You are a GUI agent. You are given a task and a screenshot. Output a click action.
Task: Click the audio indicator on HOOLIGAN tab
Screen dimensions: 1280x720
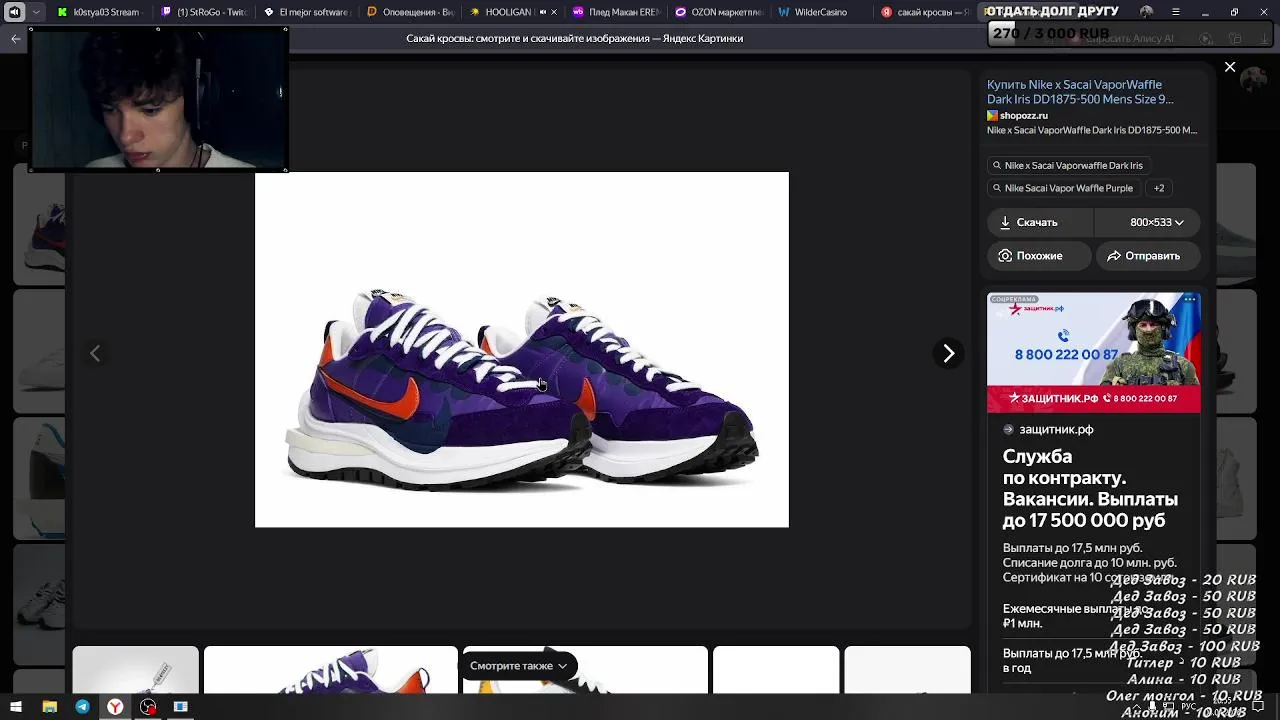pyautogui.click(x=543, y=12)
